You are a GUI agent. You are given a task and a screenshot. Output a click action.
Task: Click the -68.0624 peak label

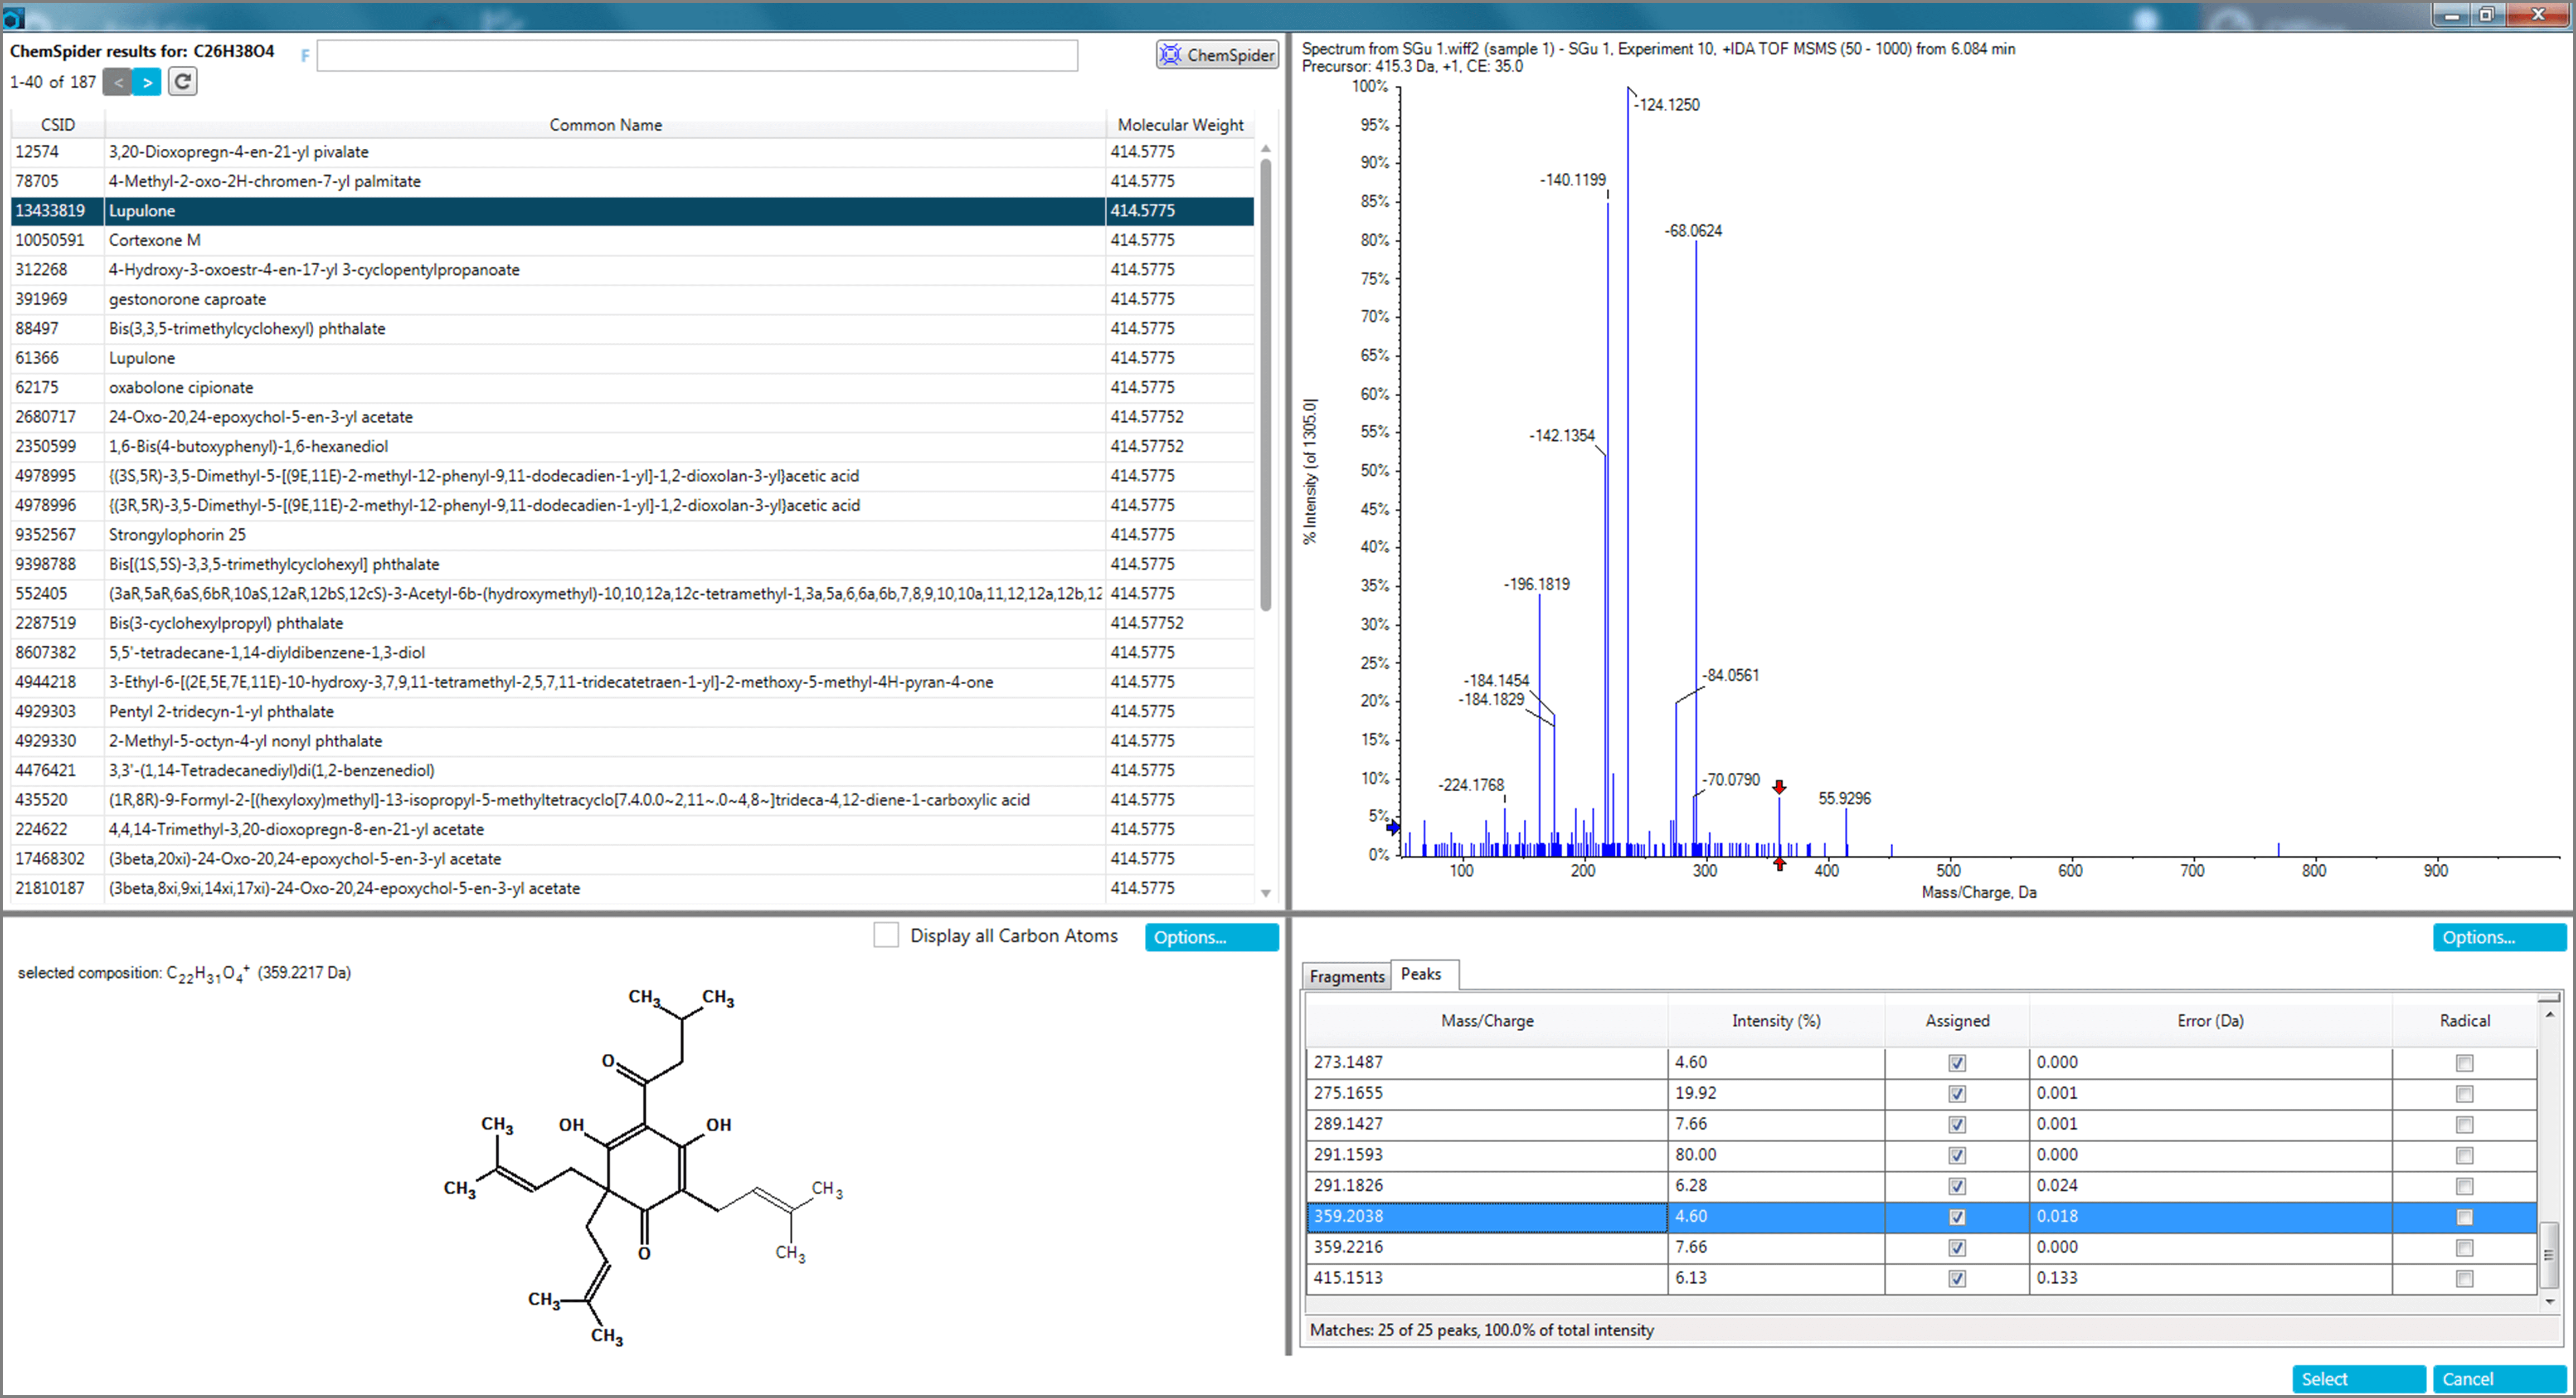(1693, 231)
